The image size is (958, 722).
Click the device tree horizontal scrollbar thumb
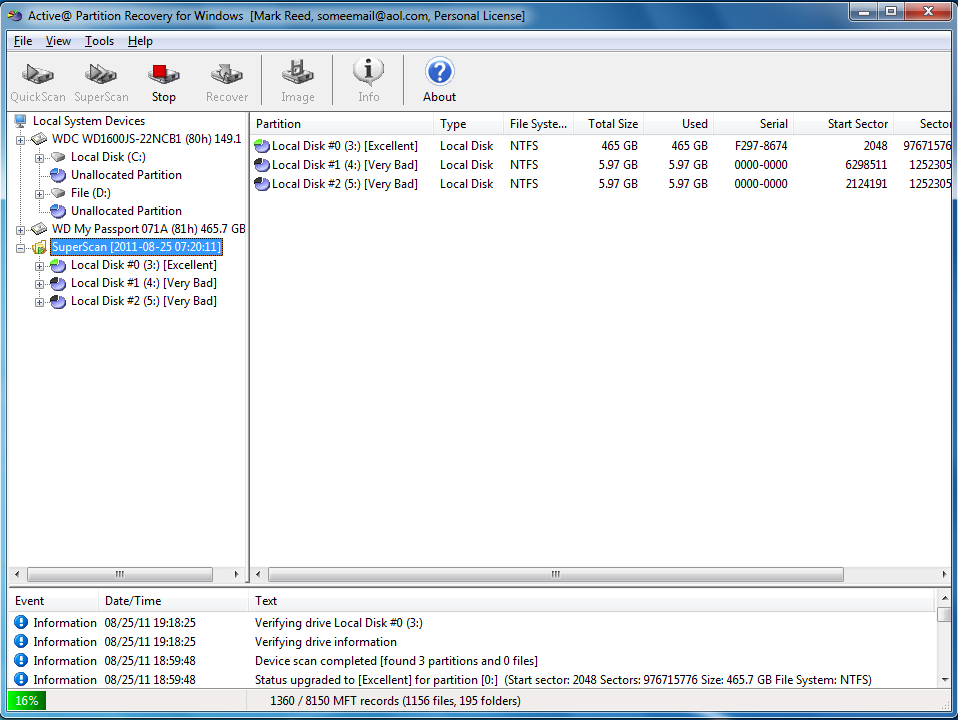tap(120, 574)
